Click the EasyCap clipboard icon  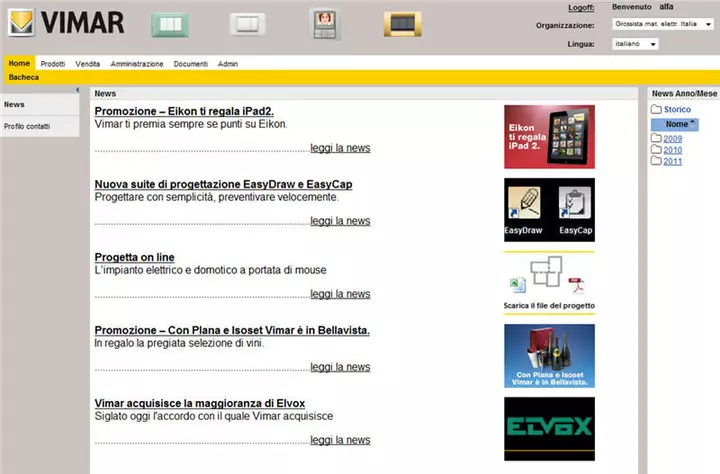click(x=574, y=203)
